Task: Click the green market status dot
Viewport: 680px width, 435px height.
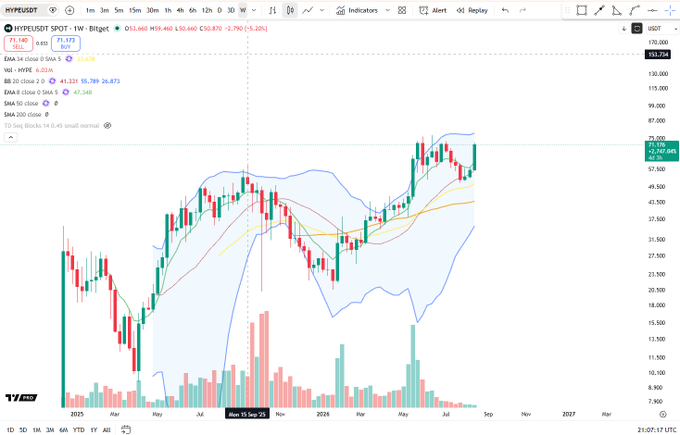Action: pos(117,29)
